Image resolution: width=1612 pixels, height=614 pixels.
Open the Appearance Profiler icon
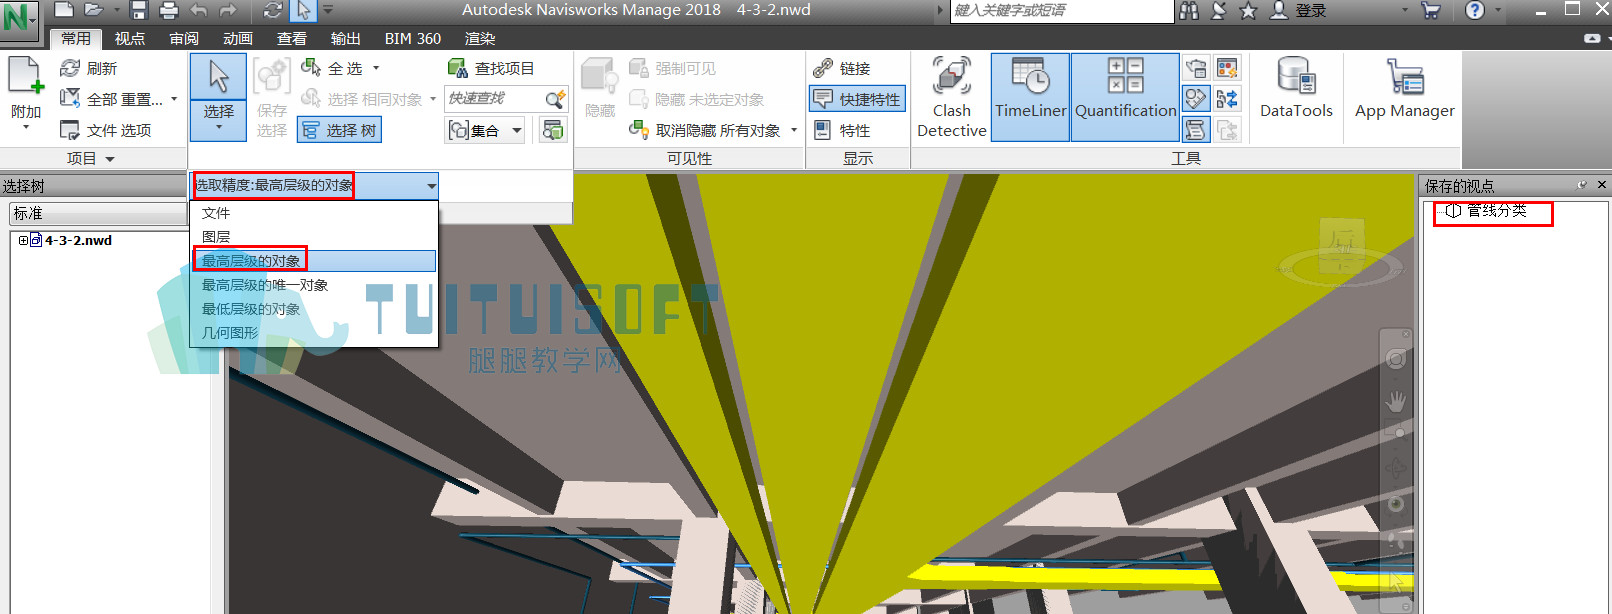[1227, 68]
